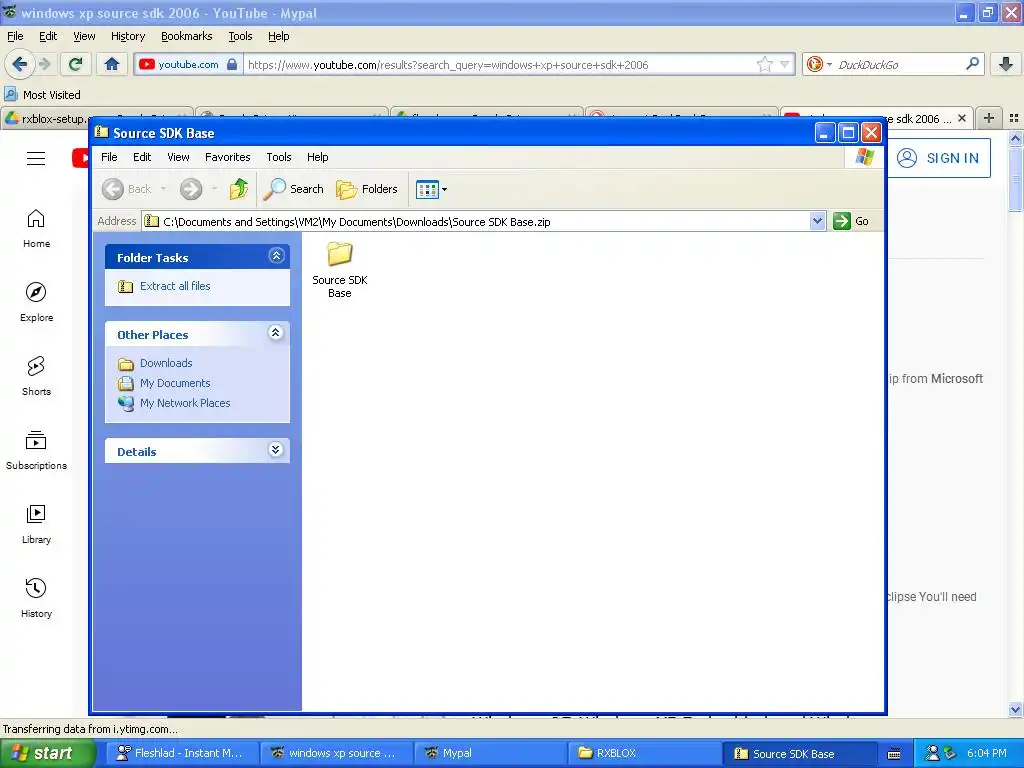Open My Network Places link

point(185,404)
